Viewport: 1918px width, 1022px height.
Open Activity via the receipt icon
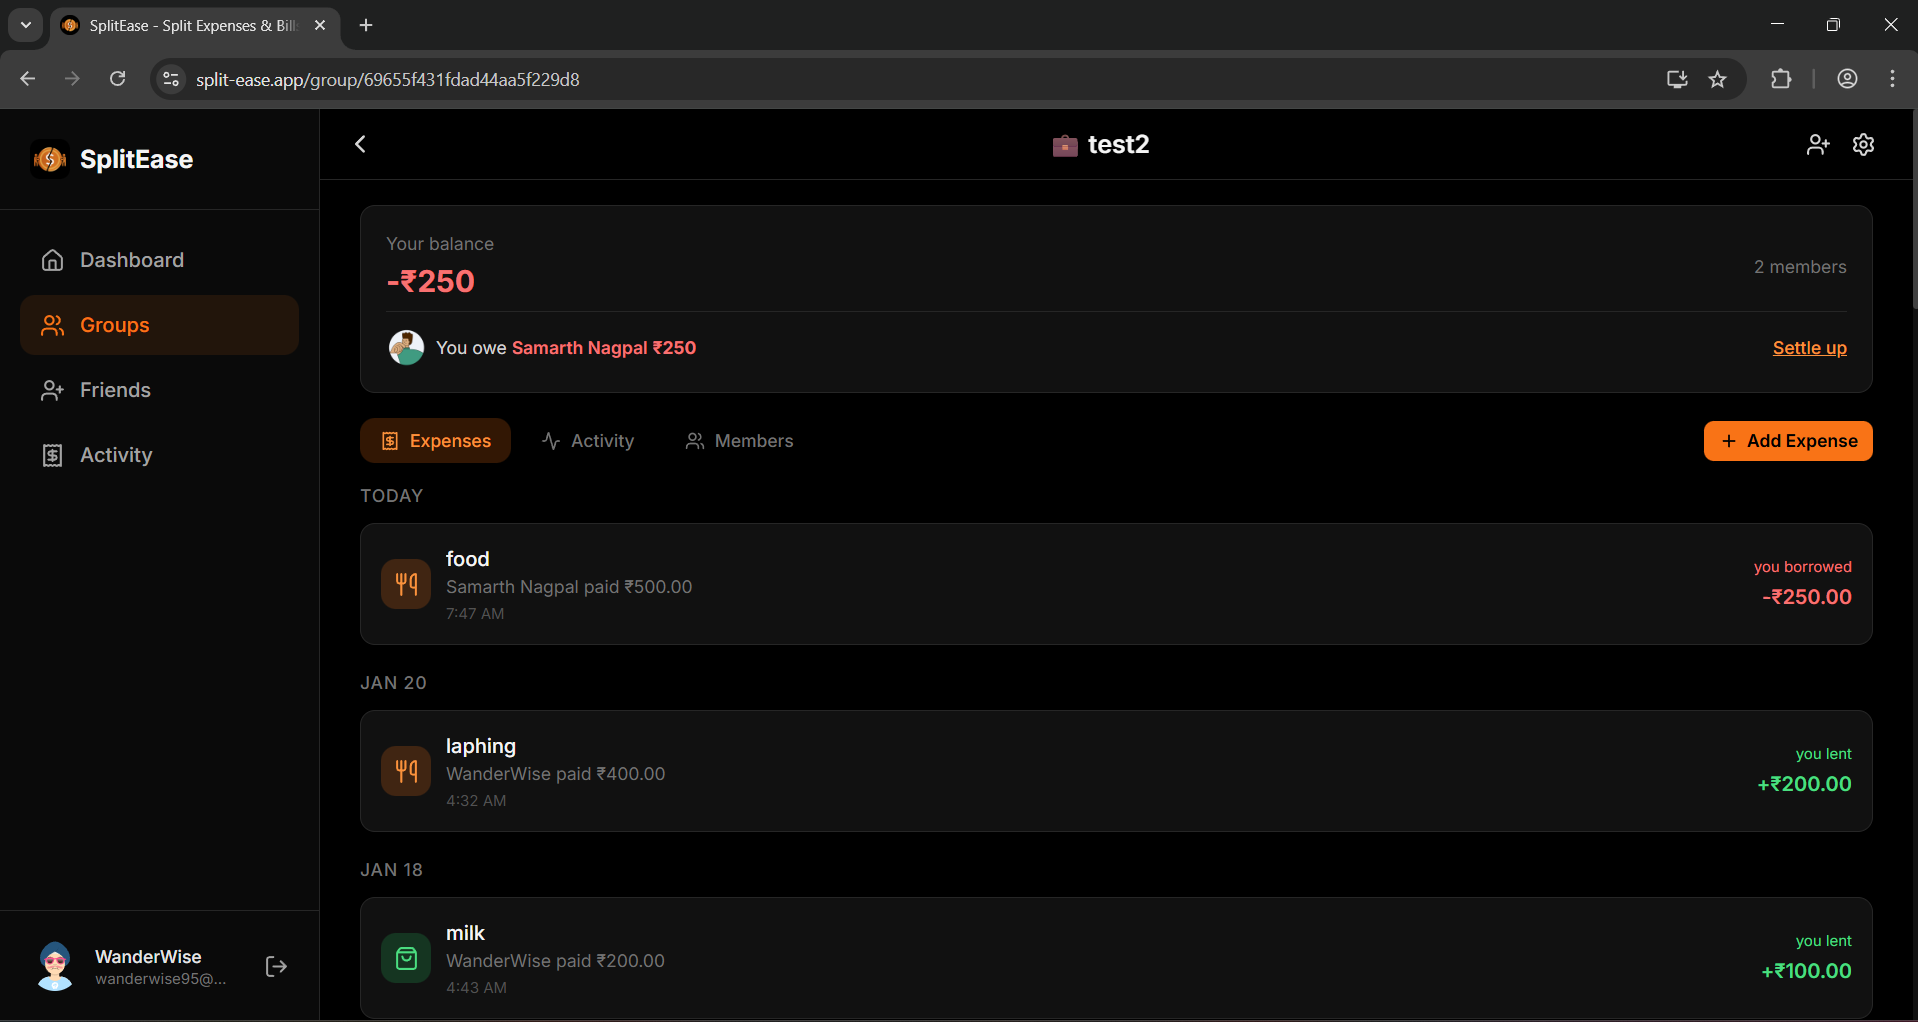[53, 455]
